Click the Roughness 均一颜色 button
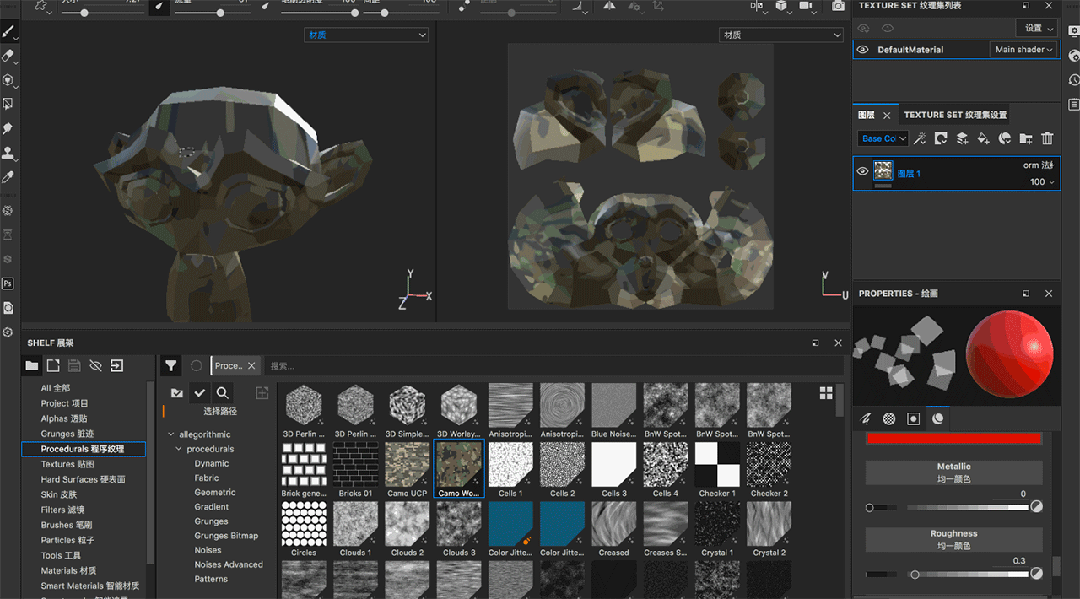This screenshot has height=599, width=1080. click(954, 540)
